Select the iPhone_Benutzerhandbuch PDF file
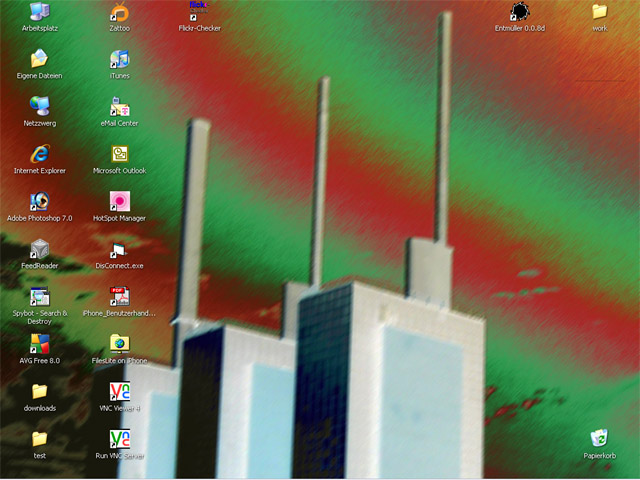 pos(119,296)
